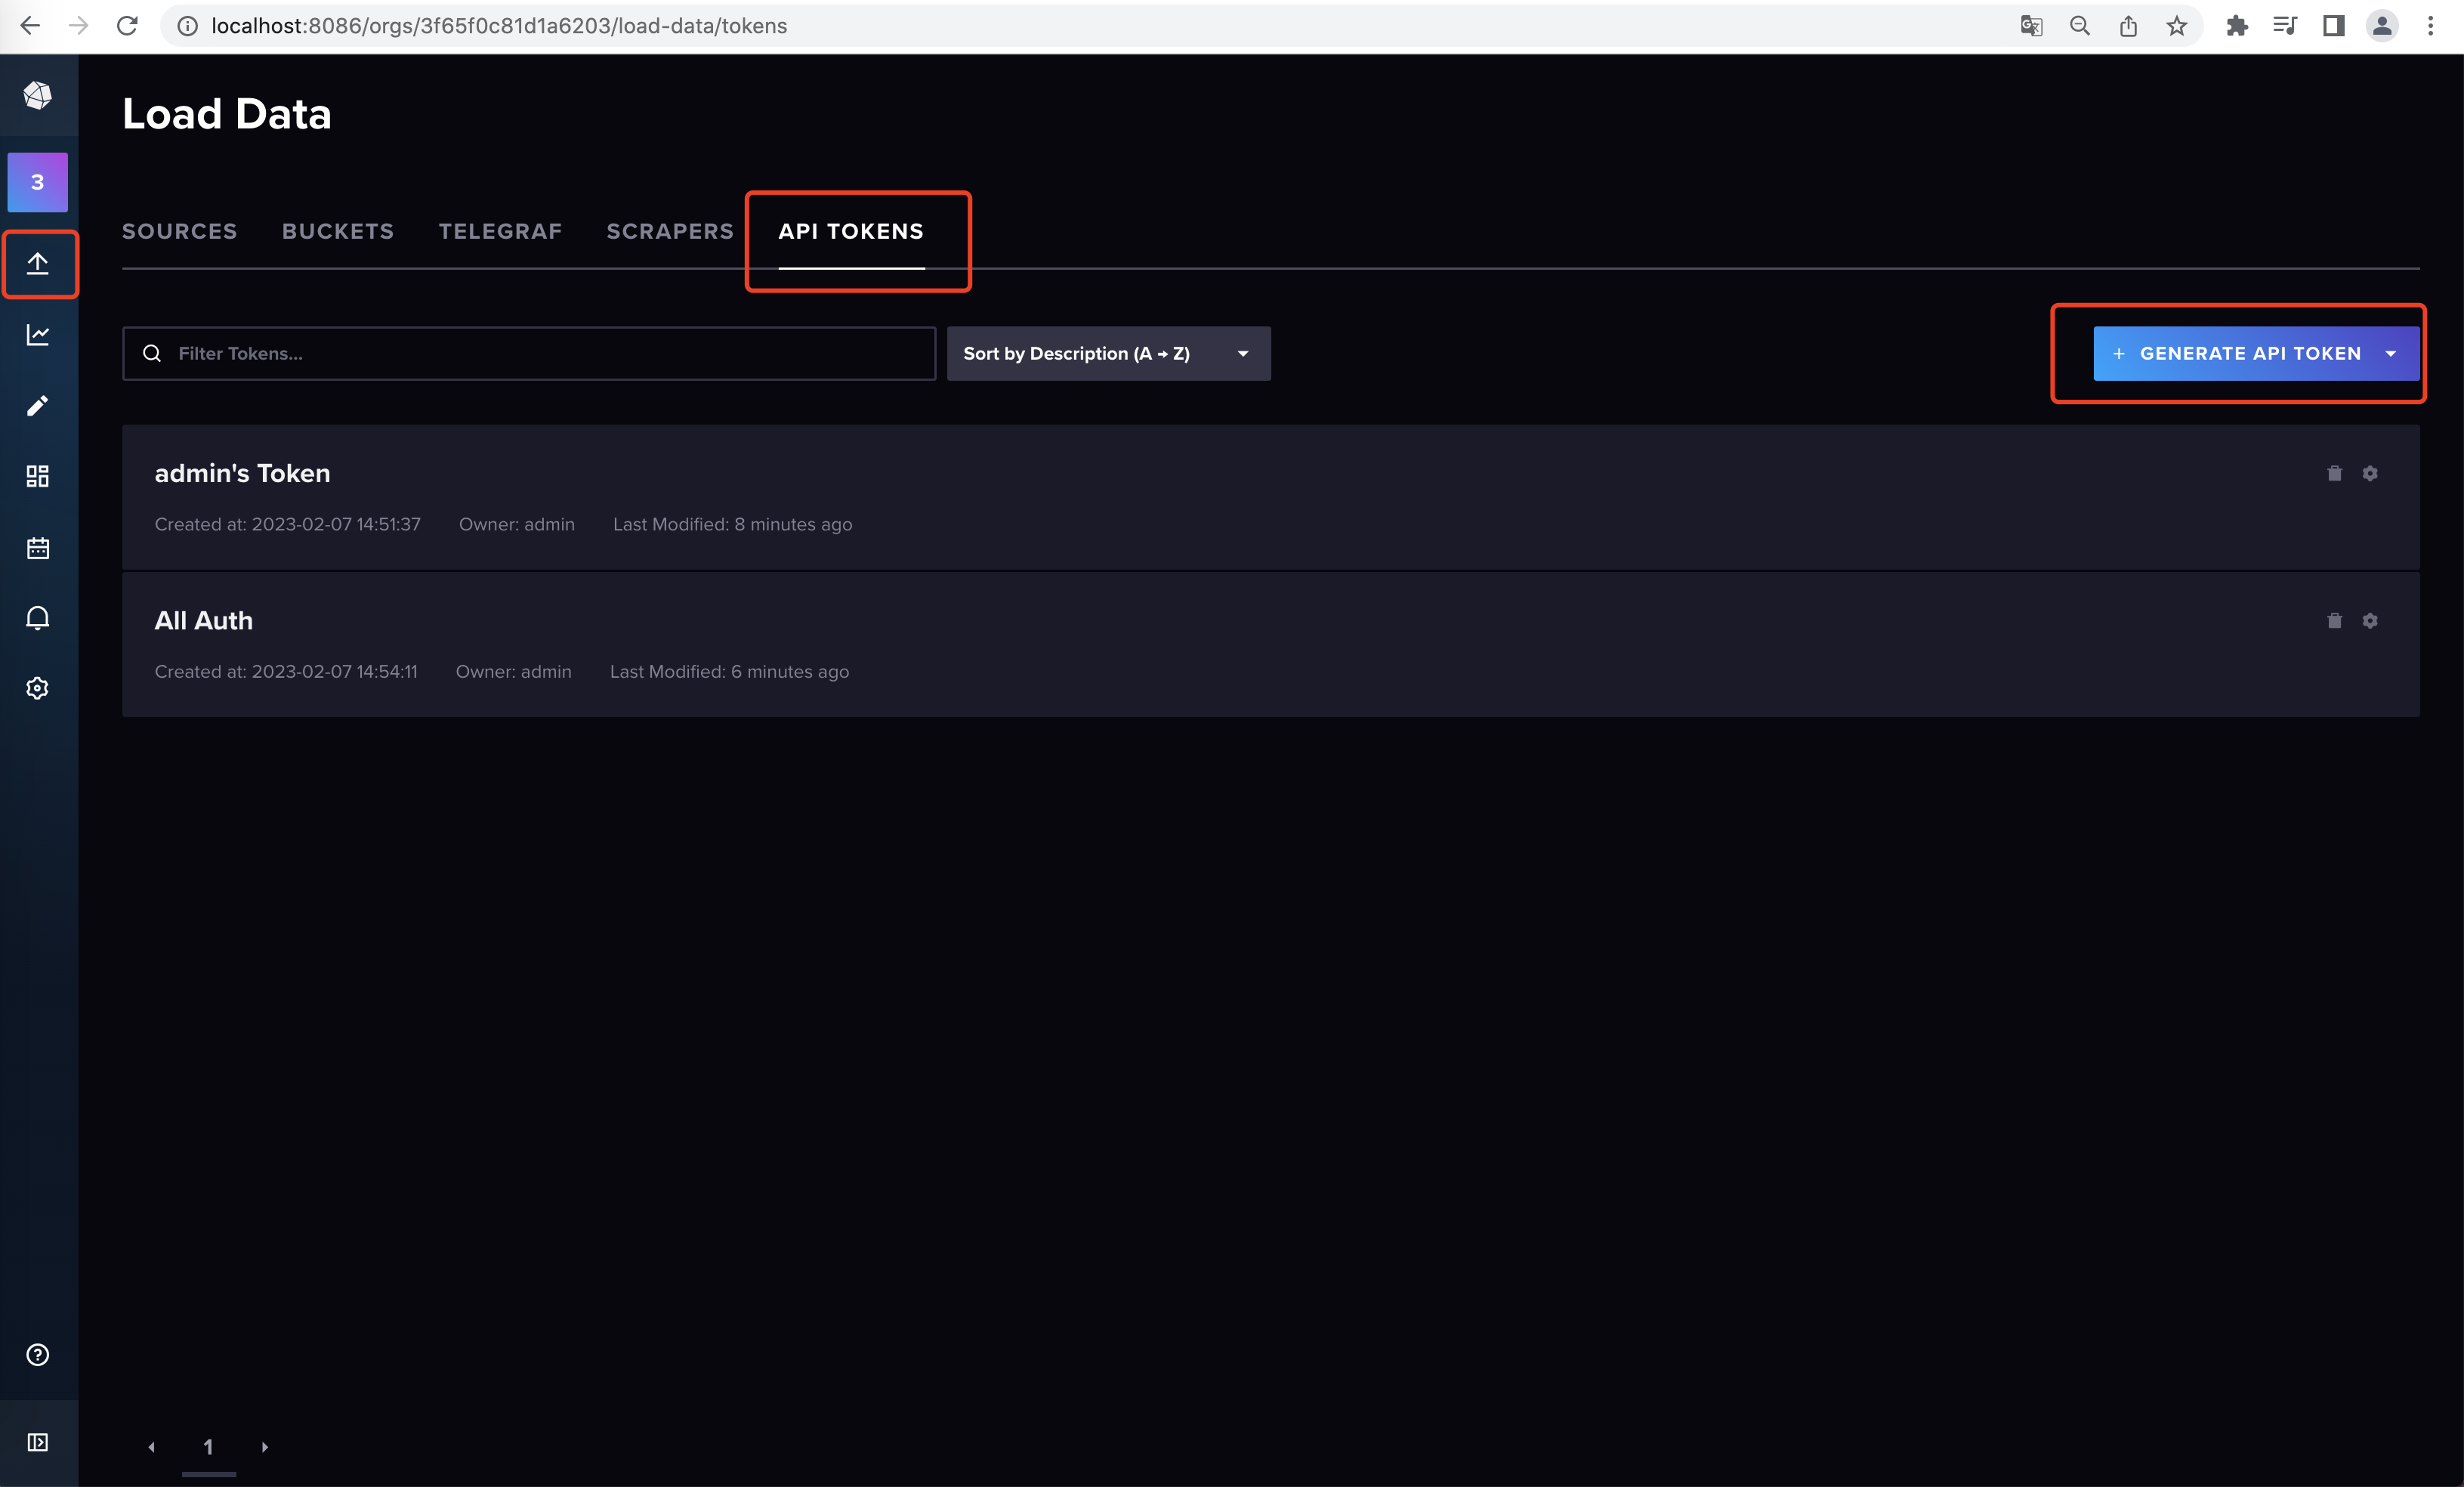Open the media control playlist icon
The width and height of the screenshot is (2464, 1487).
click(2285, 25)
